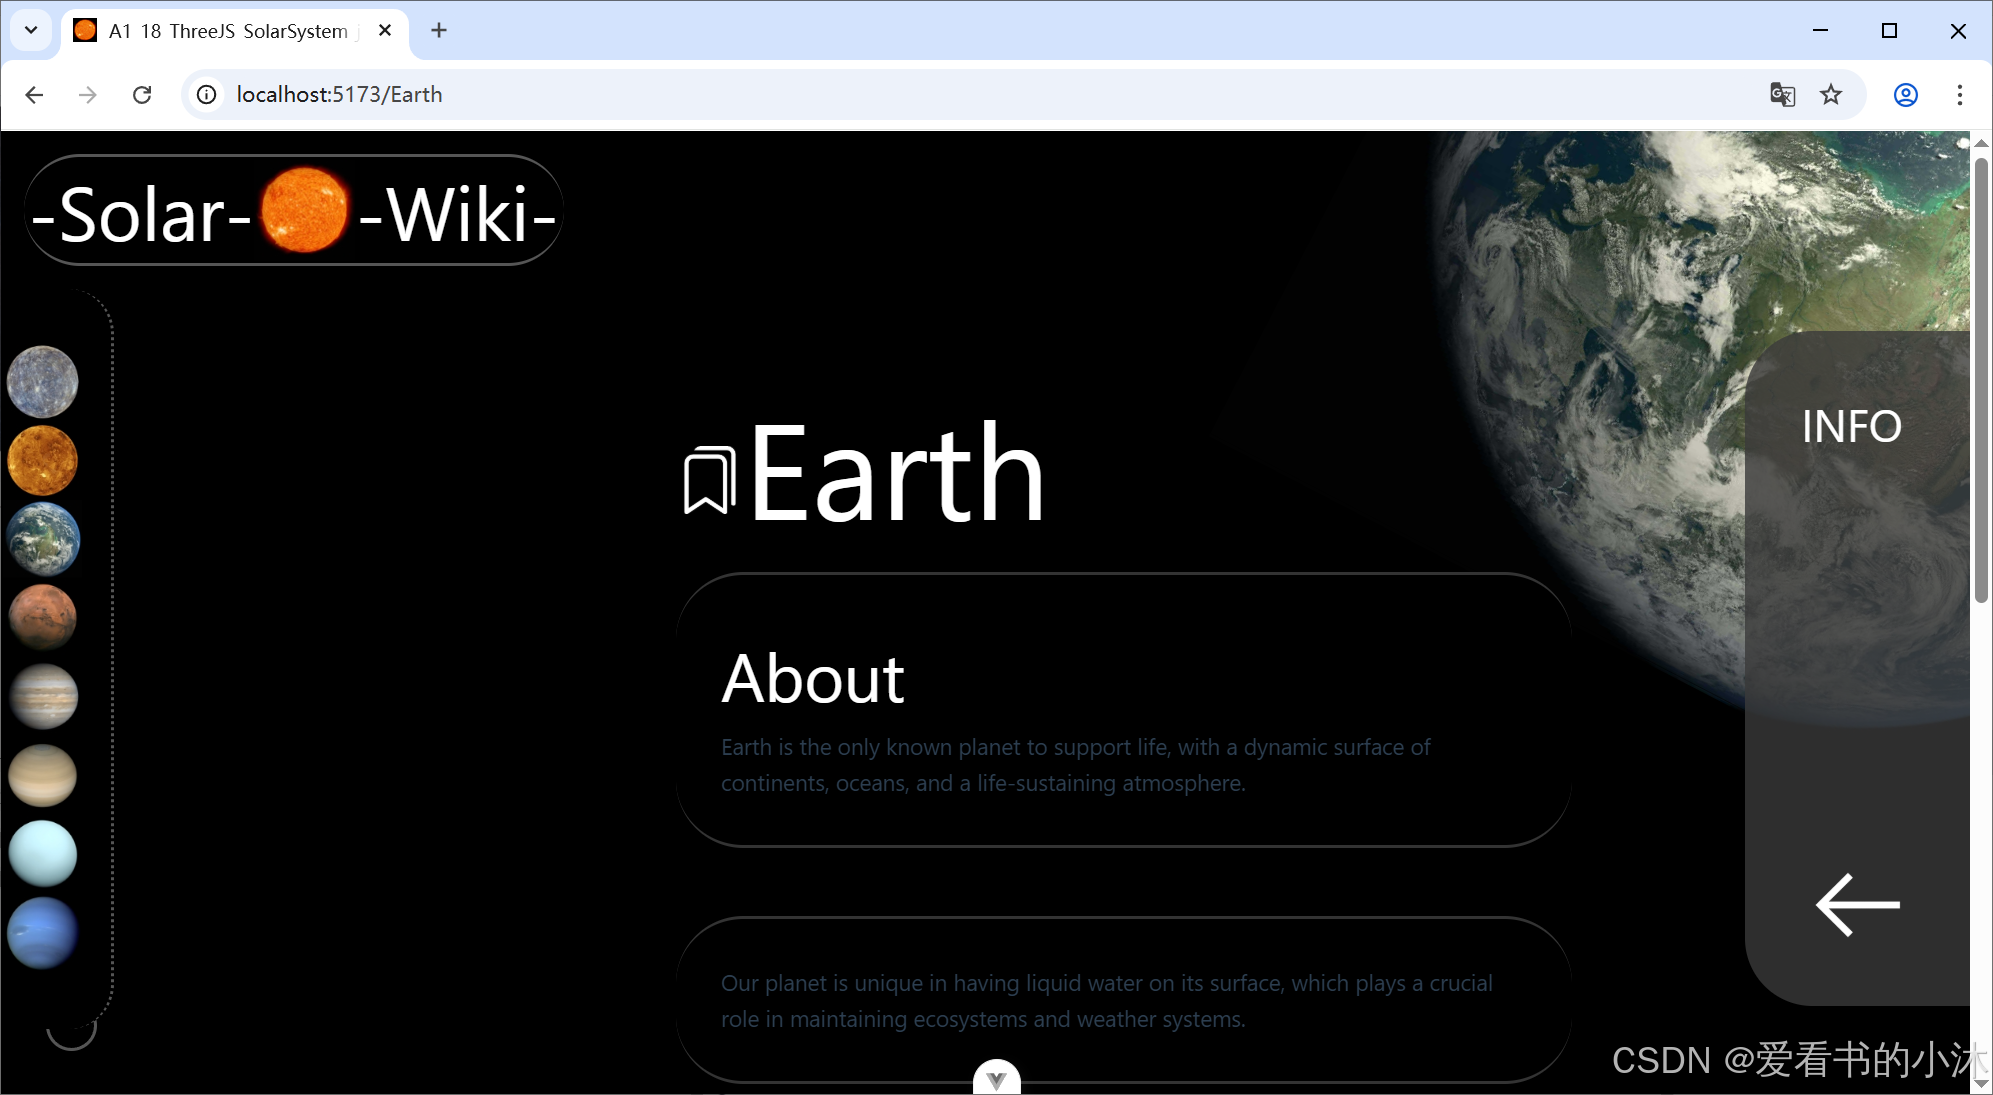Select the Earth planet icon in sidebar
Viewport: 1993px width, 1095px height.
pyautogui.click(x=43, y=539)
